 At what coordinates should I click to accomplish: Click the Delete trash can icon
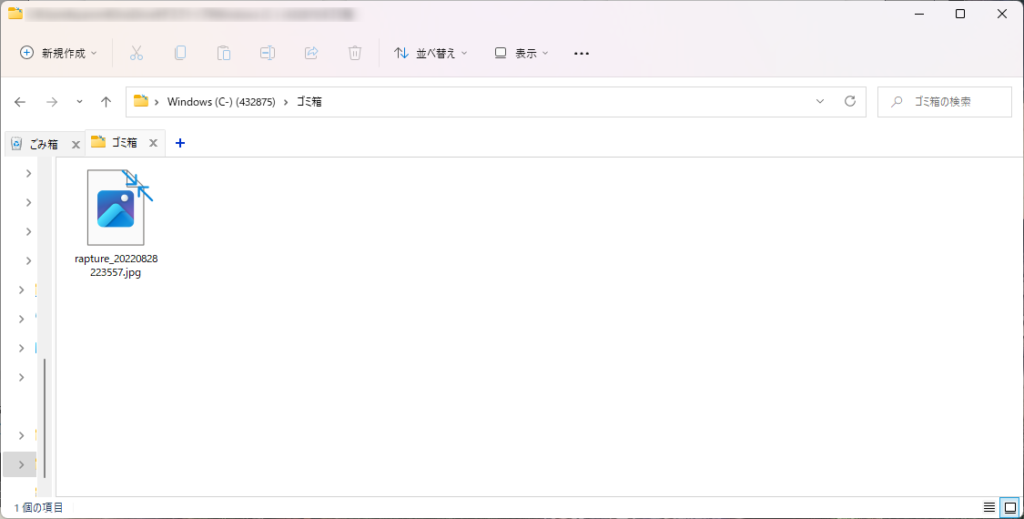355,53
